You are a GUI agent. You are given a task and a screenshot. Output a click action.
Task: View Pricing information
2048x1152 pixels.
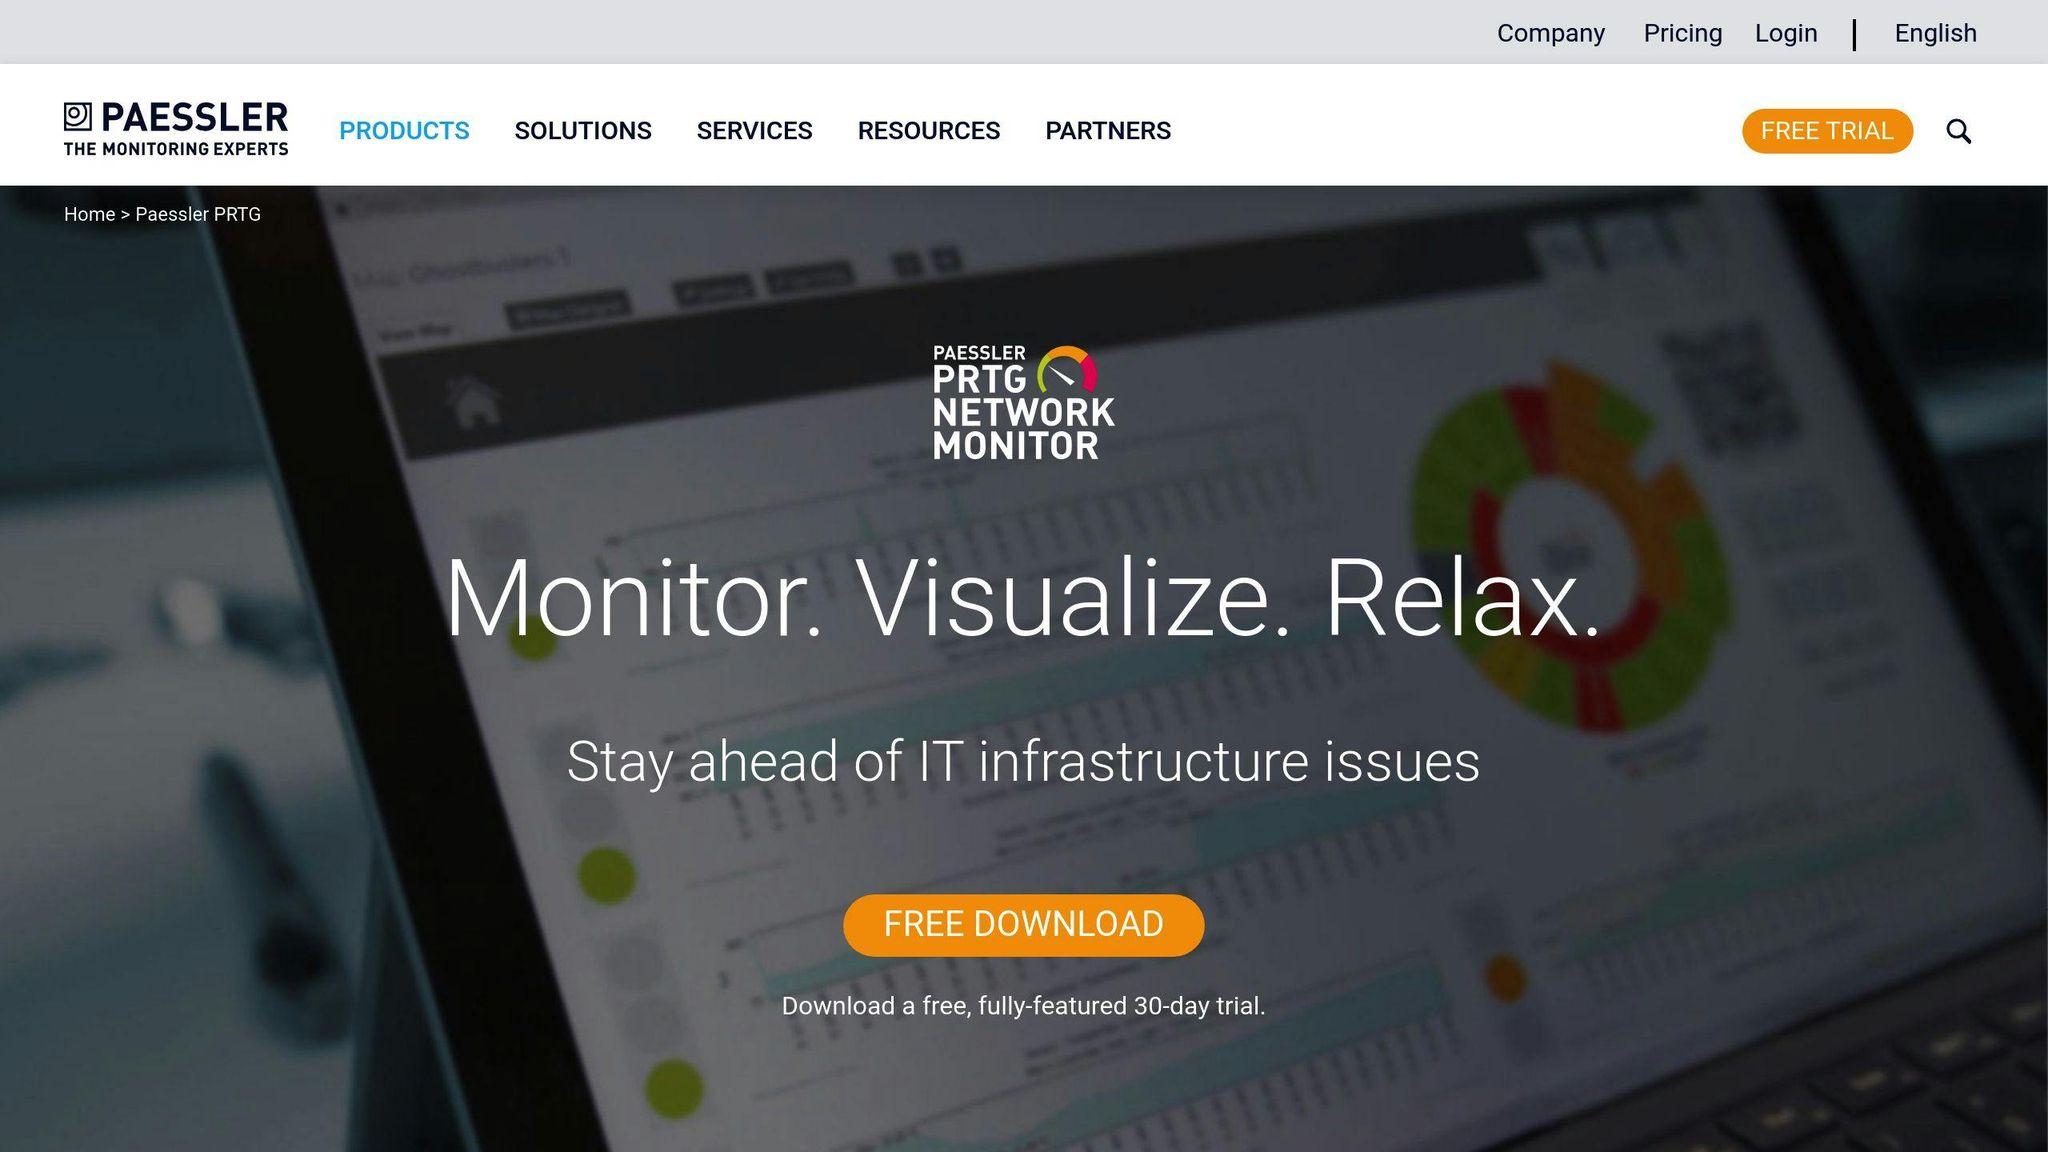point(1682,33)
